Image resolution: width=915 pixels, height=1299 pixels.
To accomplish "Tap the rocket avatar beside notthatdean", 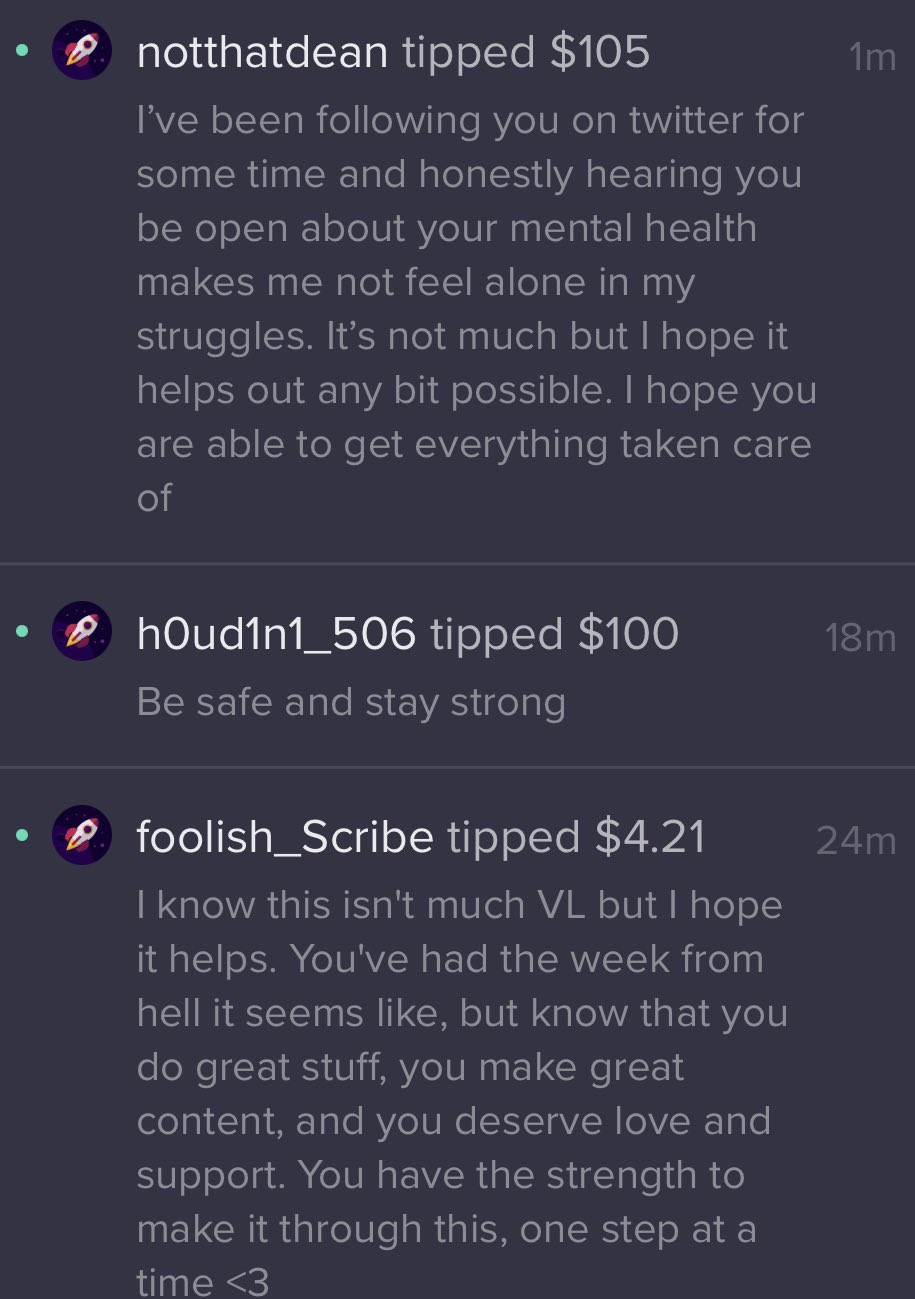I will (81, 50).
